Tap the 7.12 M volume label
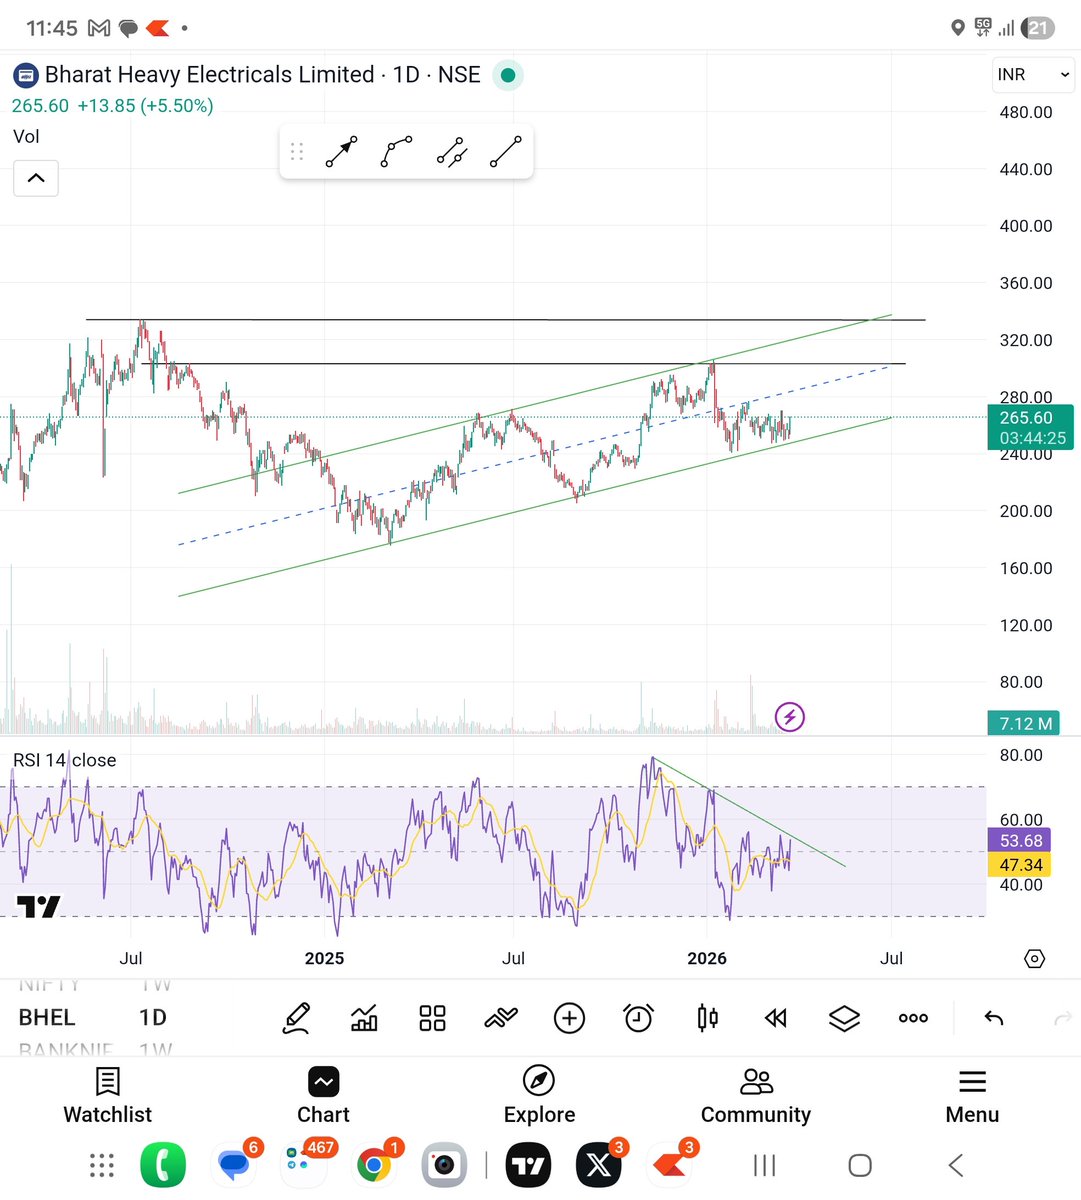Image resolution: width=1081 pixels, height=1200 pixels. [x=1025, y=723]
